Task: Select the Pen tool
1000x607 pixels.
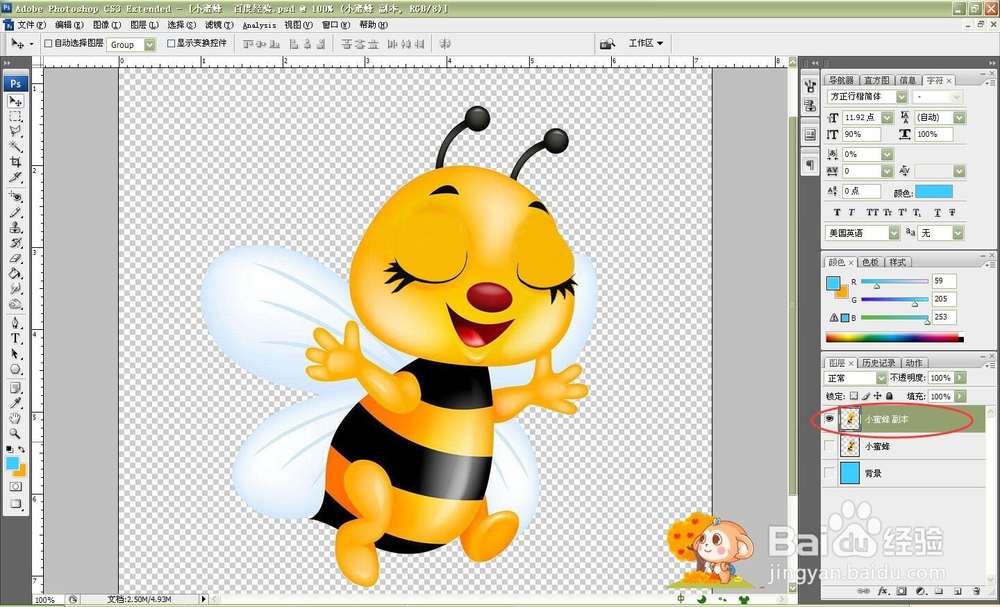Action: 15,323
